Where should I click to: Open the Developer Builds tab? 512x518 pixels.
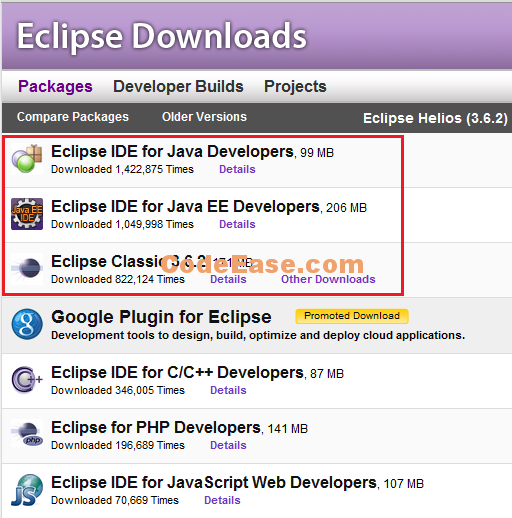[178, 87]
